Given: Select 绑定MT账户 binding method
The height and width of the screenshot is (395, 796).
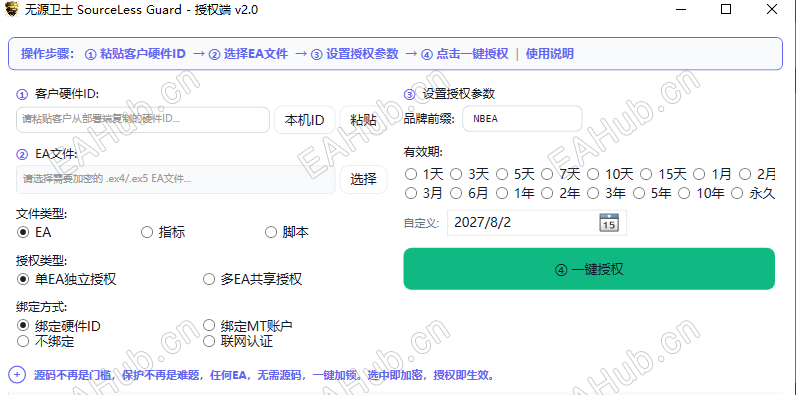Looking at the screenshot, I should tap(248, 325).
